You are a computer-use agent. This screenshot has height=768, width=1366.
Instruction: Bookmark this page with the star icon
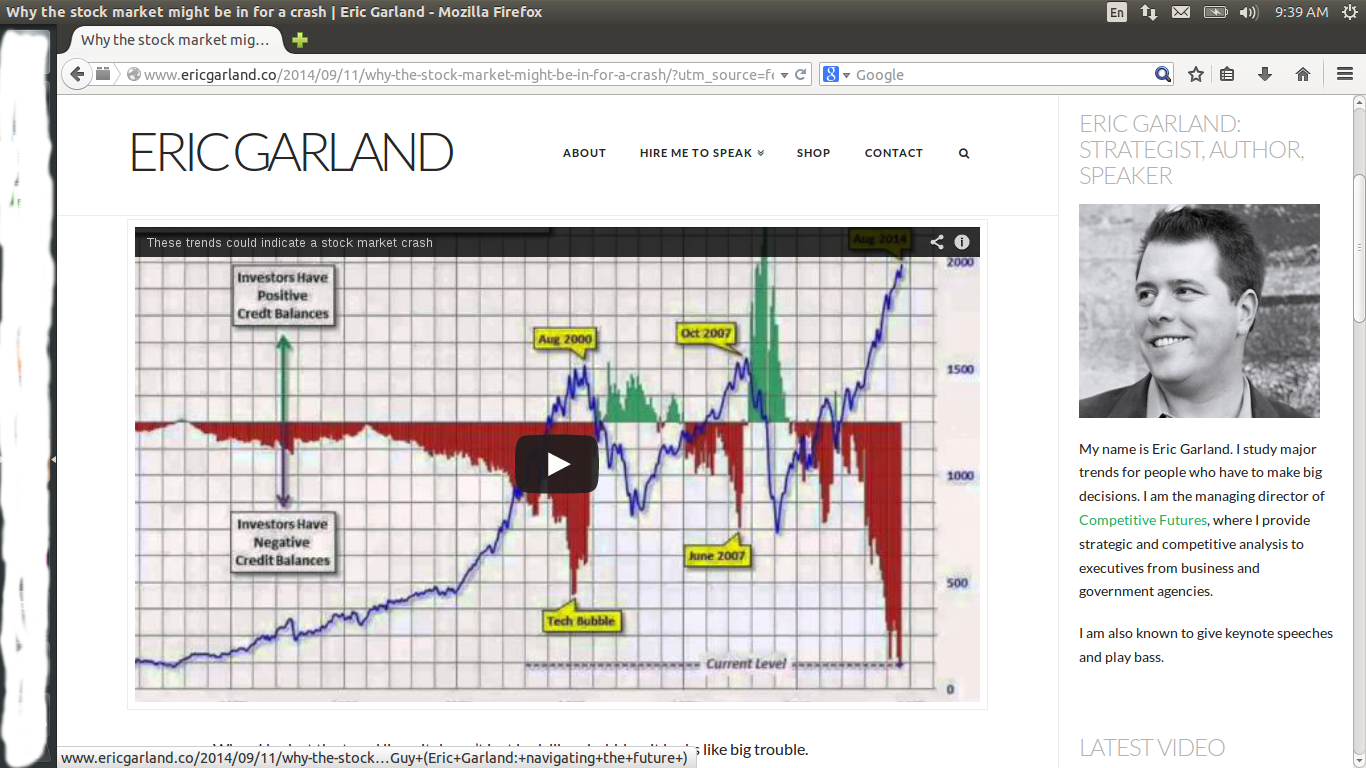coord(1196,74)
